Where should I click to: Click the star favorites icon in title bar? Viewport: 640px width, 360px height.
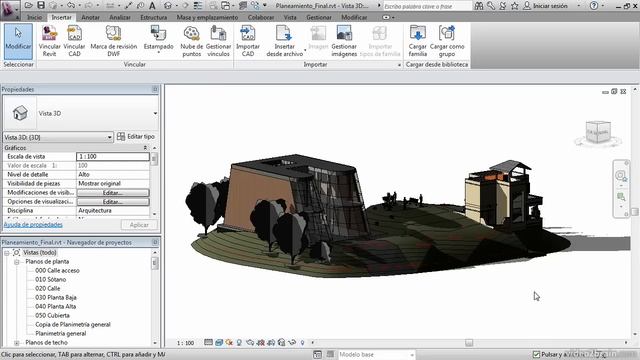[515, 6]
